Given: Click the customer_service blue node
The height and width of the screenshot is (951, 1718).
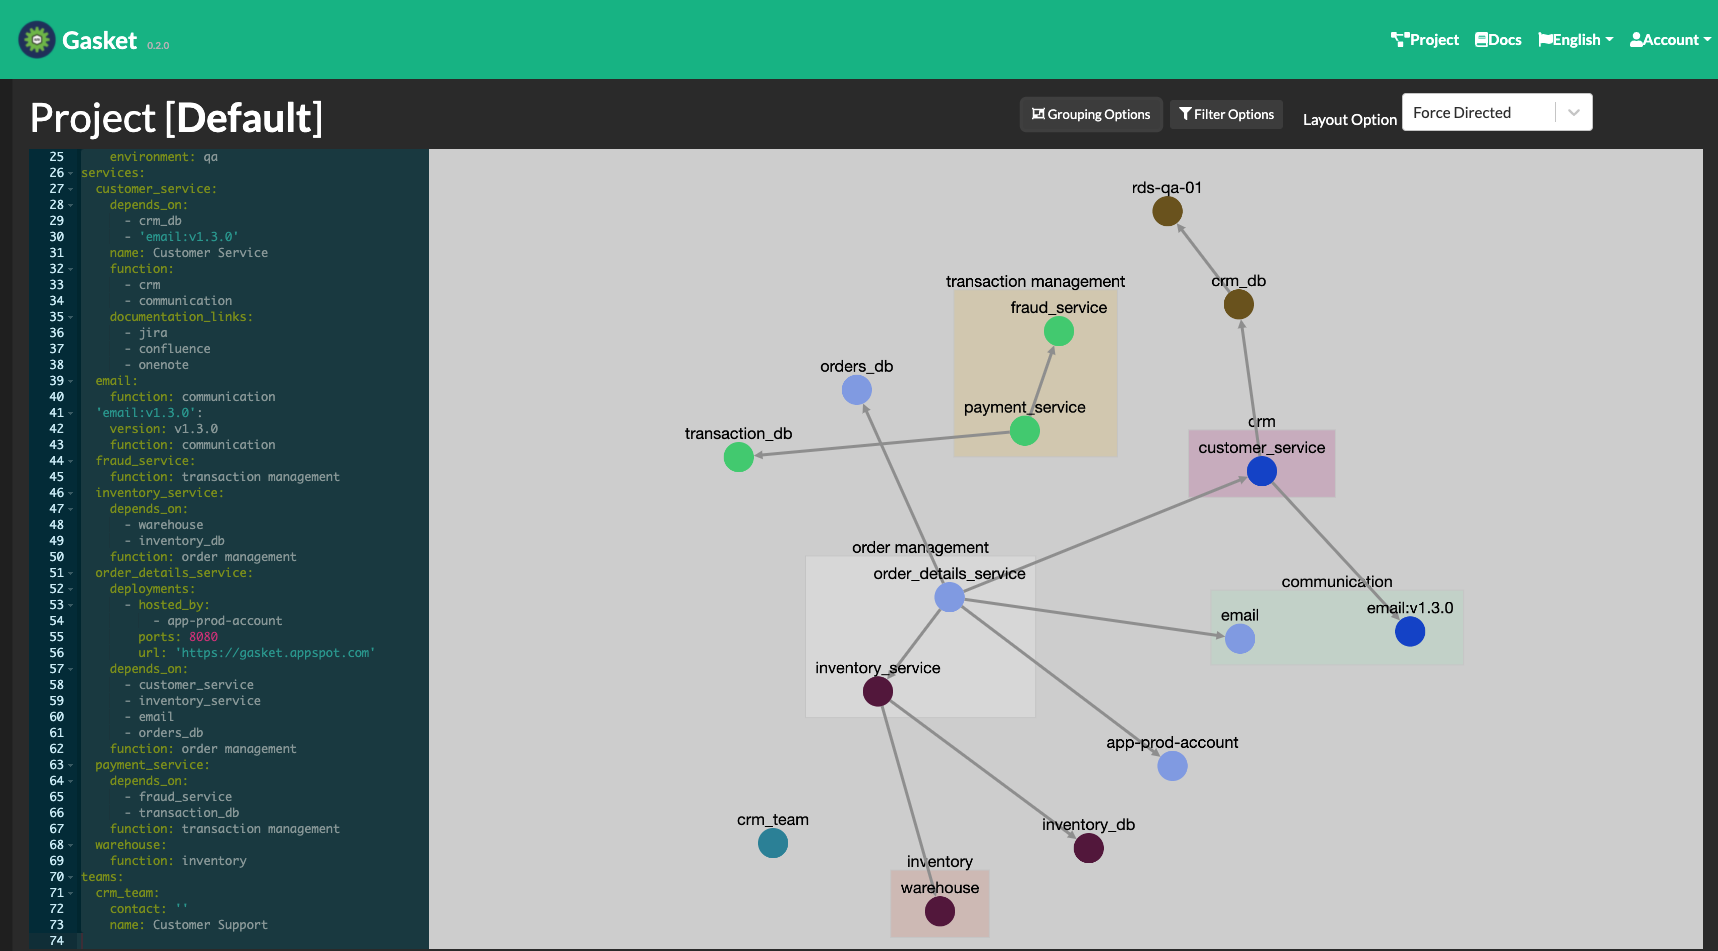Looking at the screenshot, I should 1261,471.
